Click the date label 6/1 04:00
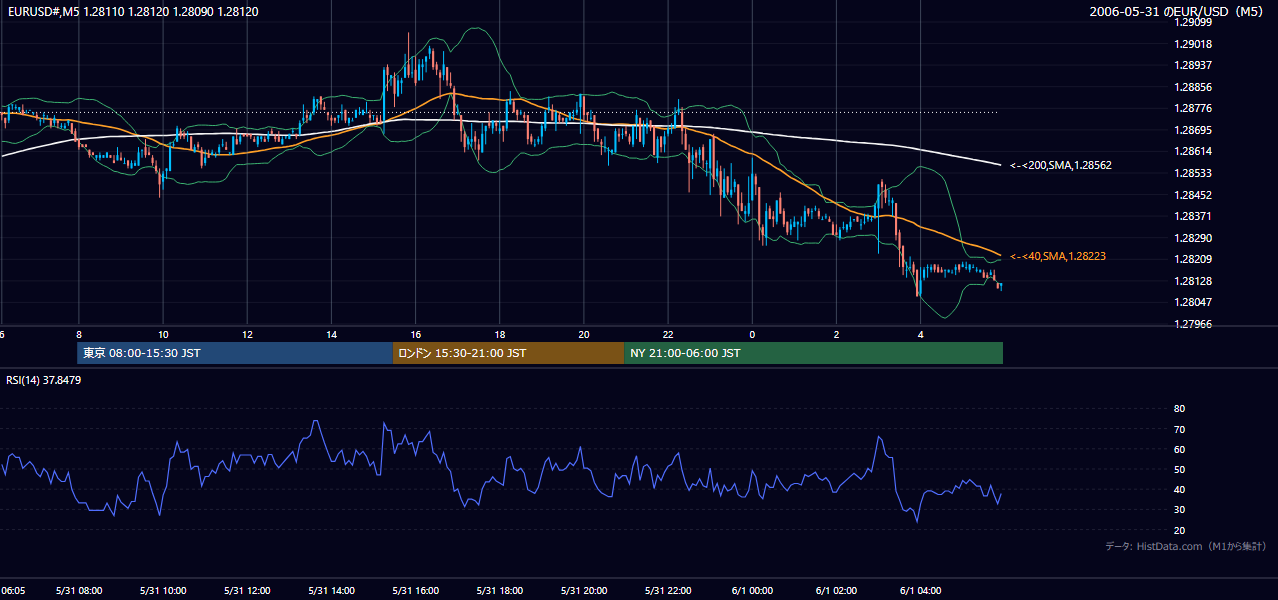Image resolution: width=1278 pixels, height=600 pixels. pyautogui.click(x=921, y=591)
